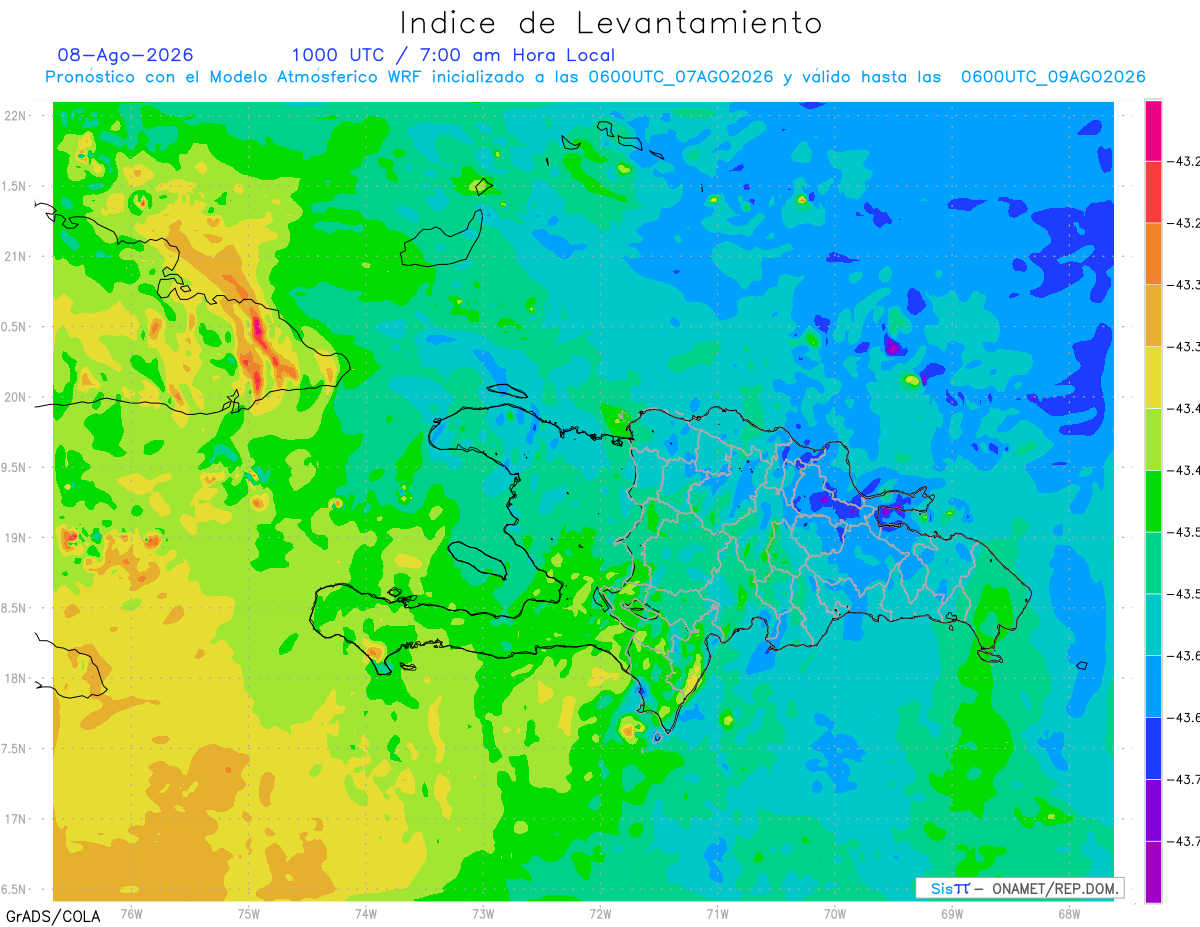Screen dimensions: 1200x927
Task: Click the '71W' longitude label
Action: point(717,913)
